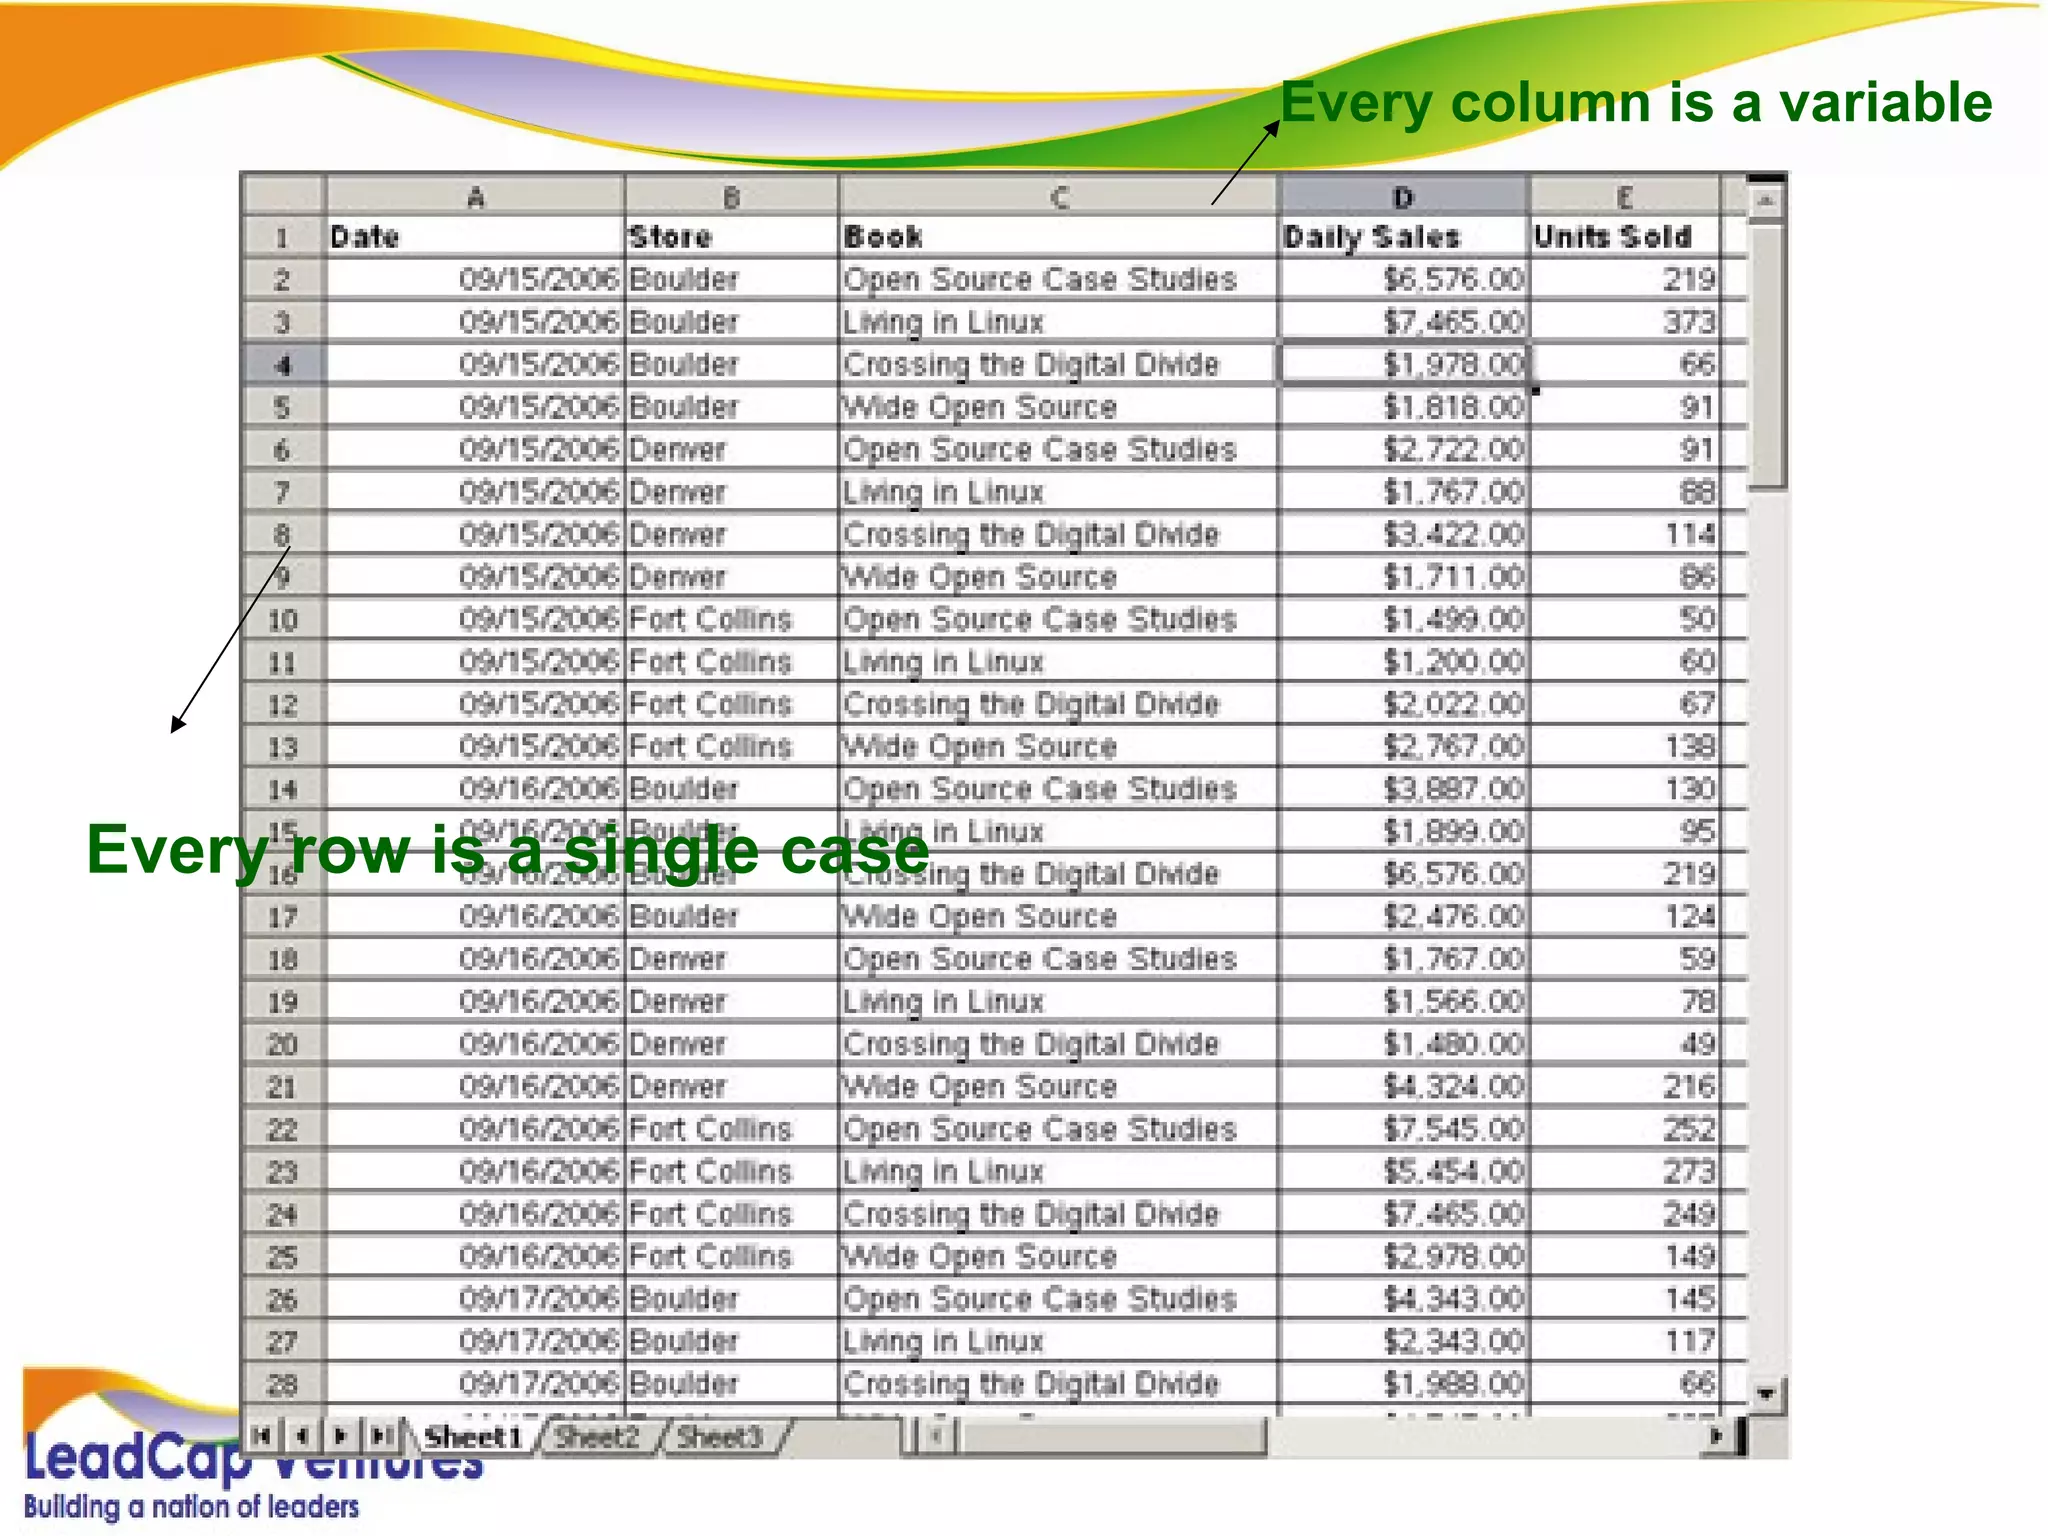Select cell with $1,480.00 in row 20
2048x1536 pixels.
coord(1404,1044)
